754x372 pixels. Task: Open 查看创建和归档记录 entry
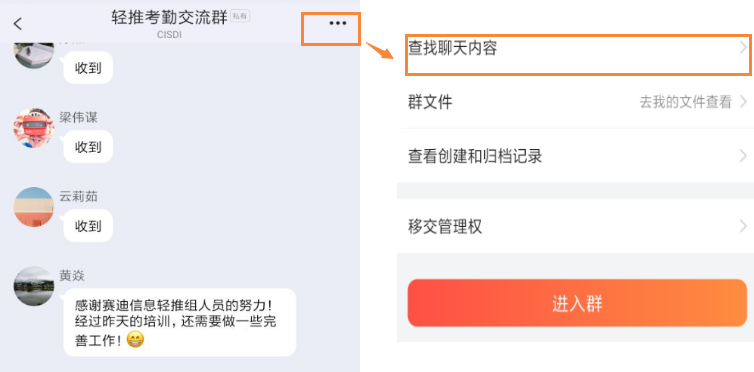click(x=575, y=156)
